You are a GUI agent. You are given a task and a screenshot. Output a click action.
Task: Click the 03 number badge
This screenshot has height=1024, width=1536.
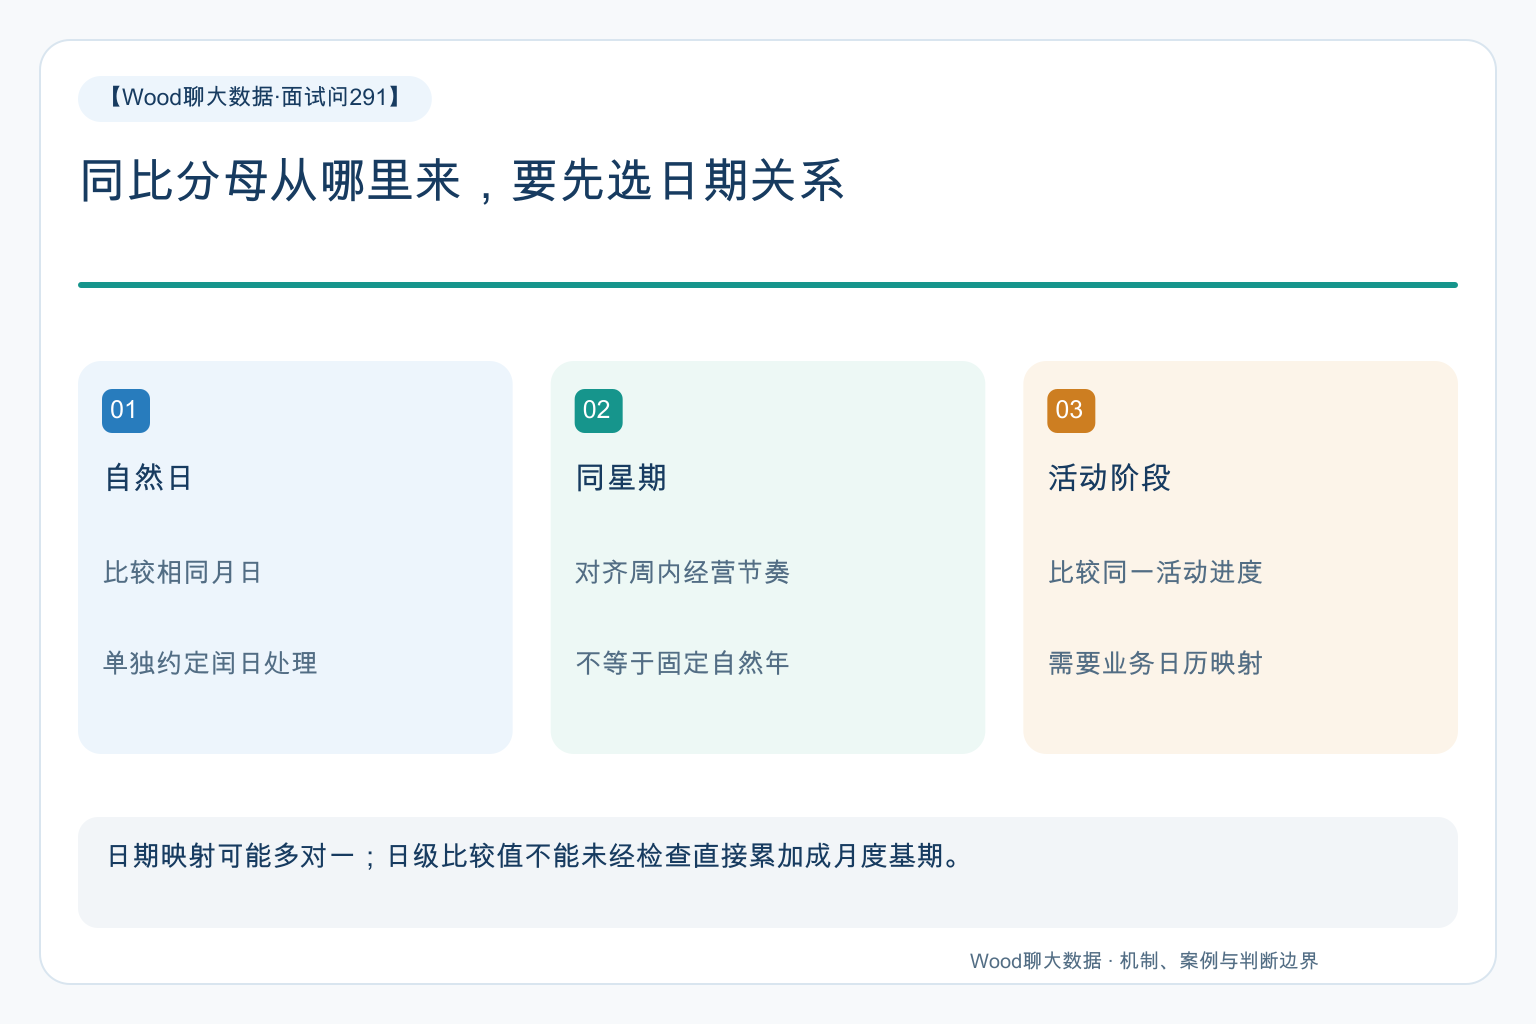(1071, 411)
